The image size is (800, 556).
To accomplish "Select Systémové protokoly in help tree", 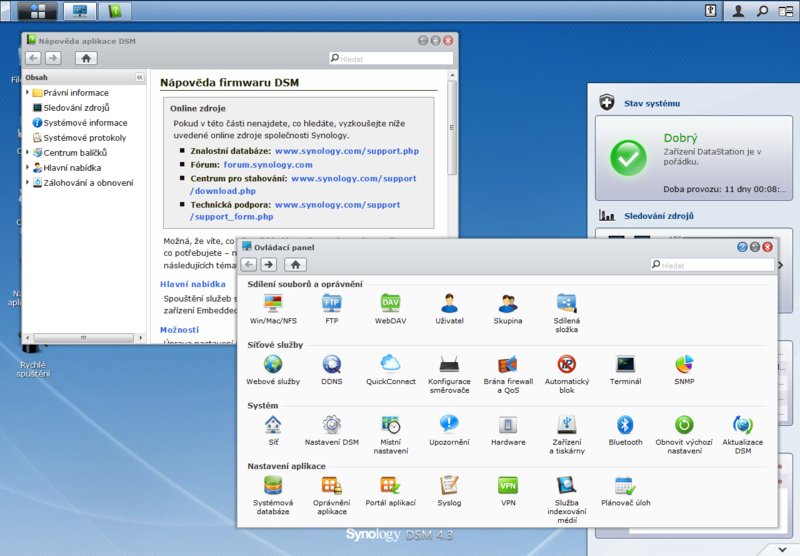I will [x=79, y=137].
